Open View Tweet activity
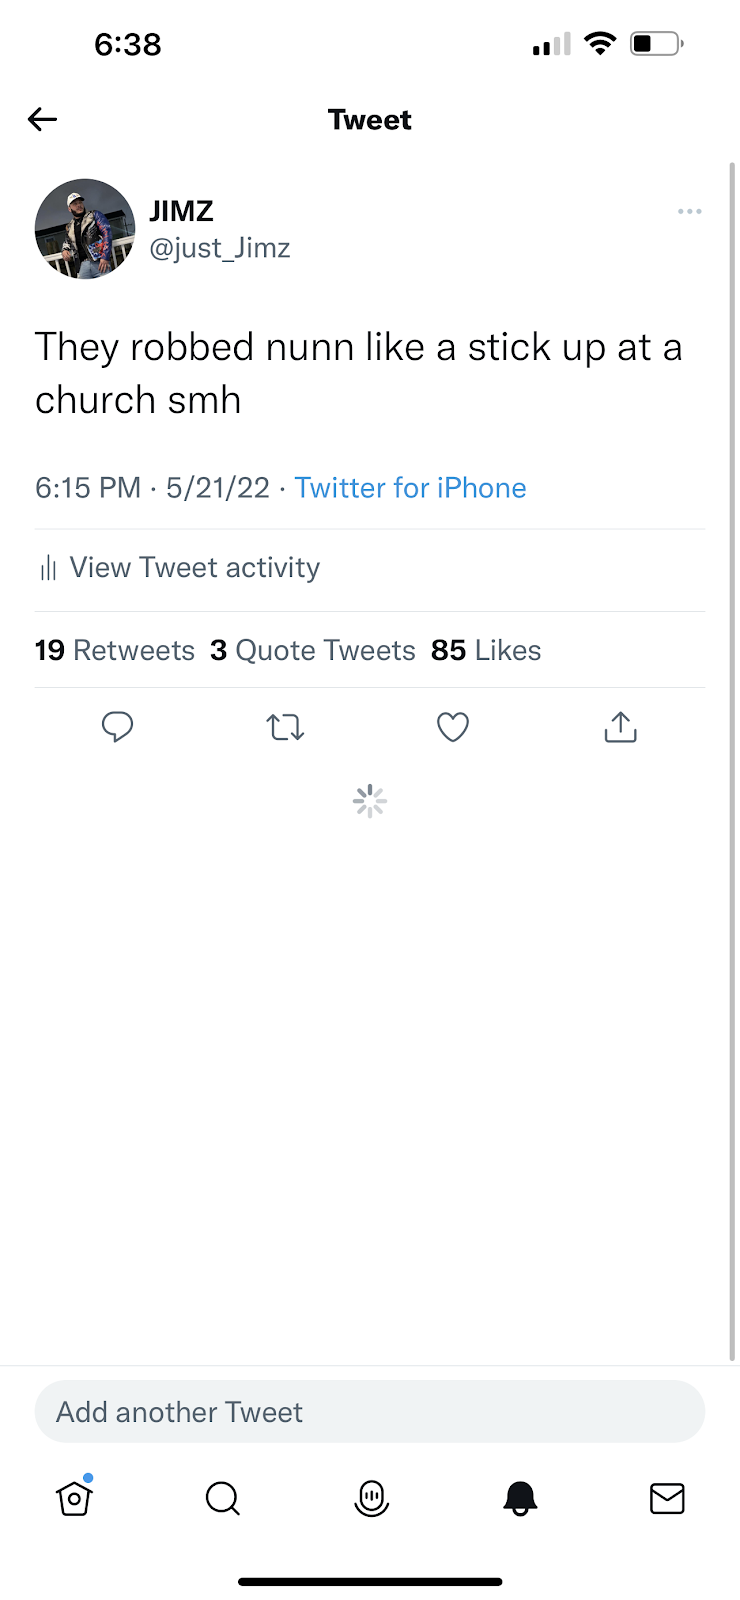This screenshot has height=1600, width=740. tap(179, 568)
